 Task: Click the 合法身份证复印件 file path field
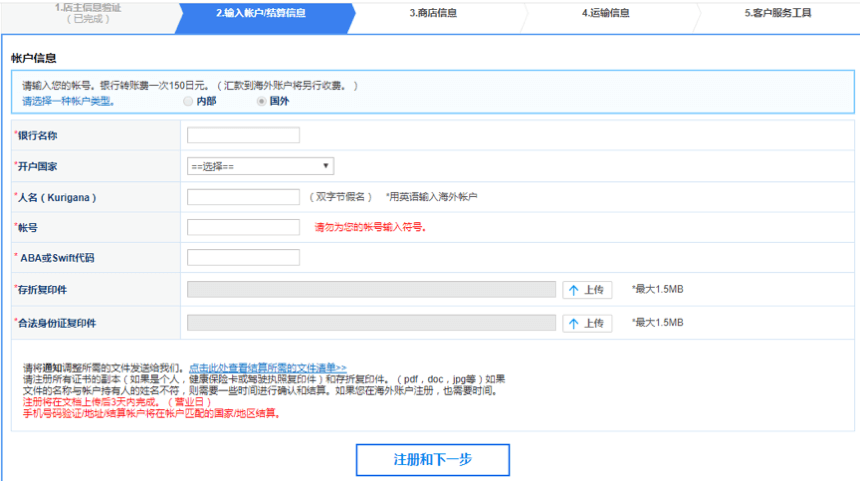pyautogui.click(x=371, y=323)
